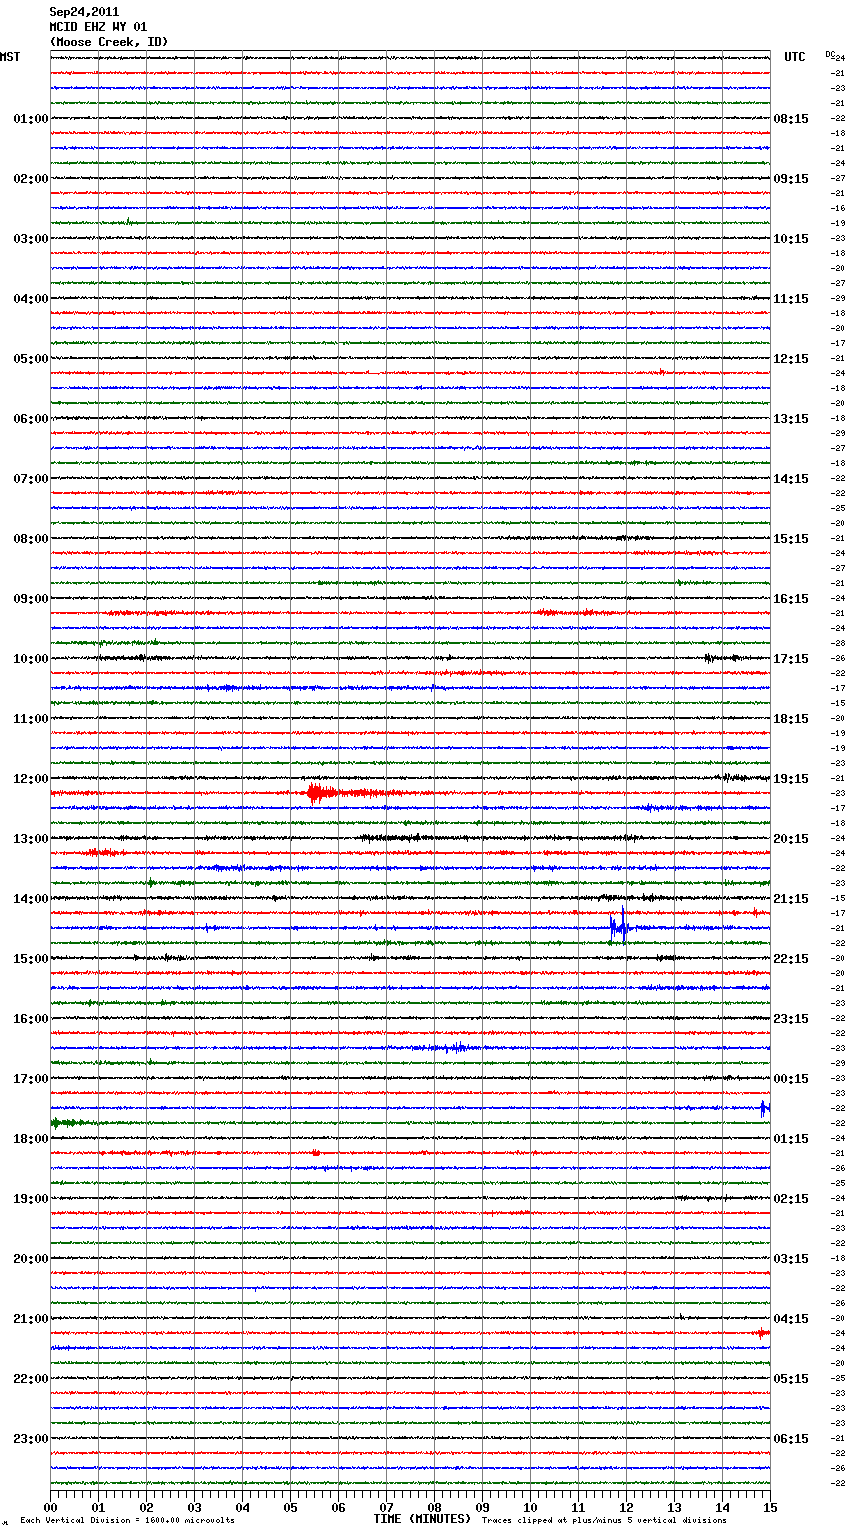Viewport: 850px width, 1534px height.
Task: Click the blue spike at the end of the 17:30 trace
Action: coord(764,1107)
